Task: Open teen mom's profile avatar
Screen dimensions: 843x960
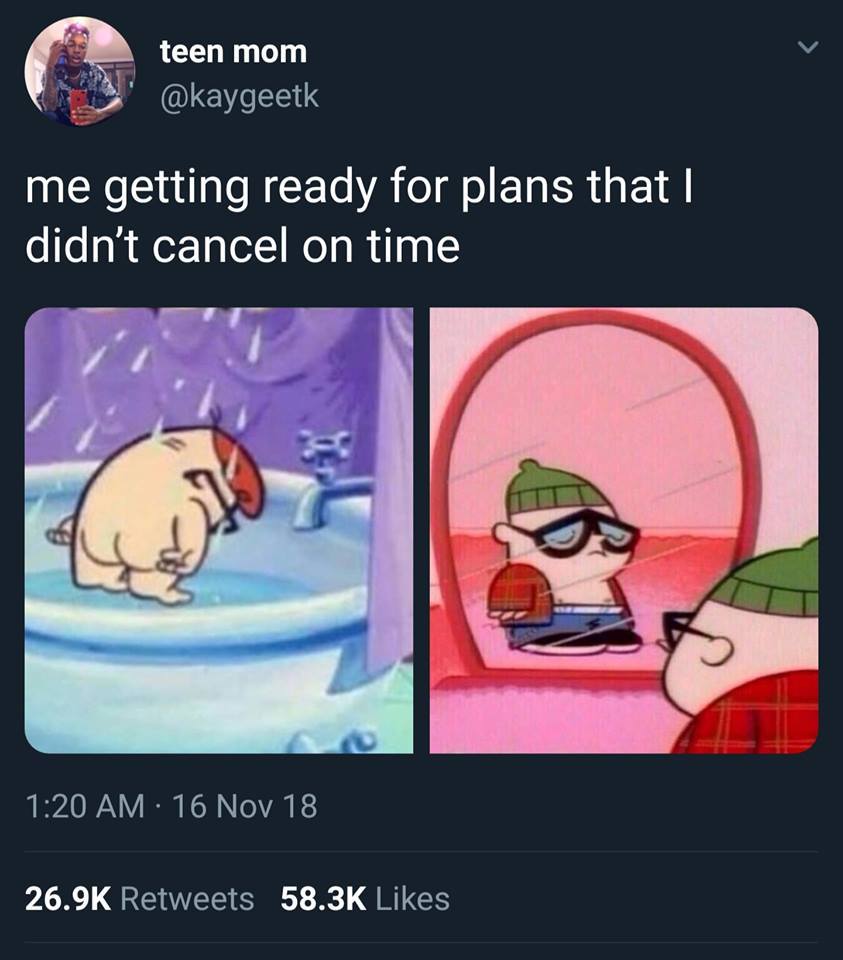Action: (x=80, y=72)
